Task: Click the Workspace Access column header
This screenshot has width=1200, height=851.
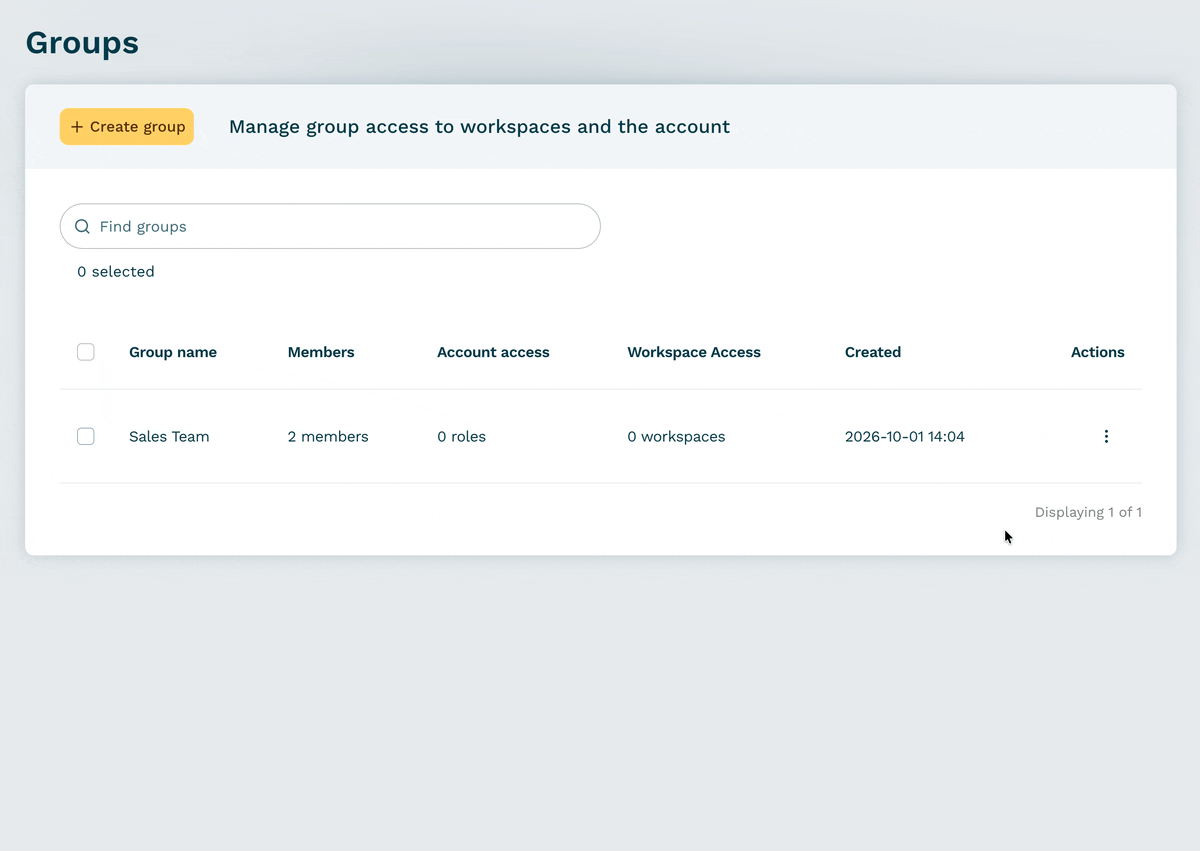Action: coord(694,352)
